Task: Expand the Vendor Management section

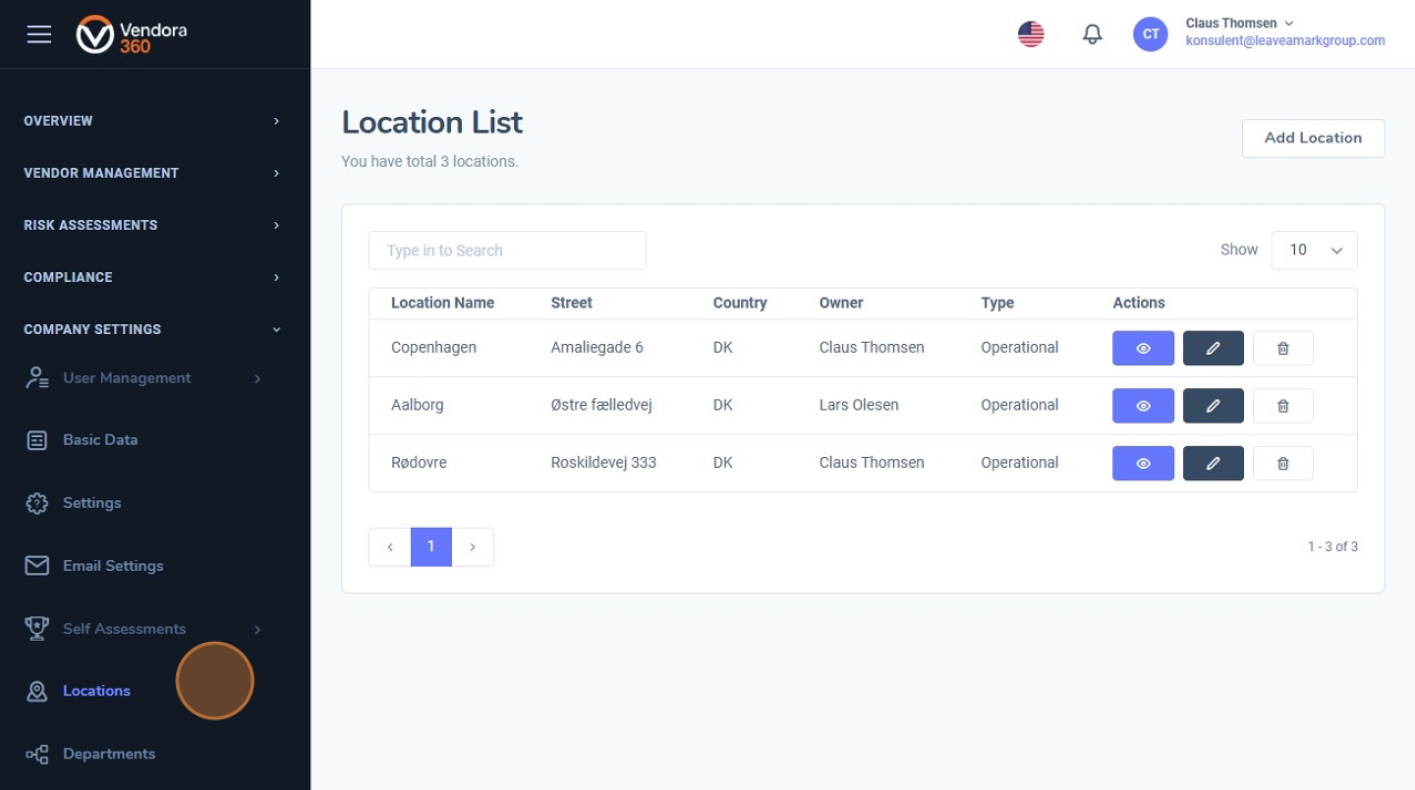Action: pyautogui.click(x=150, y=173)
